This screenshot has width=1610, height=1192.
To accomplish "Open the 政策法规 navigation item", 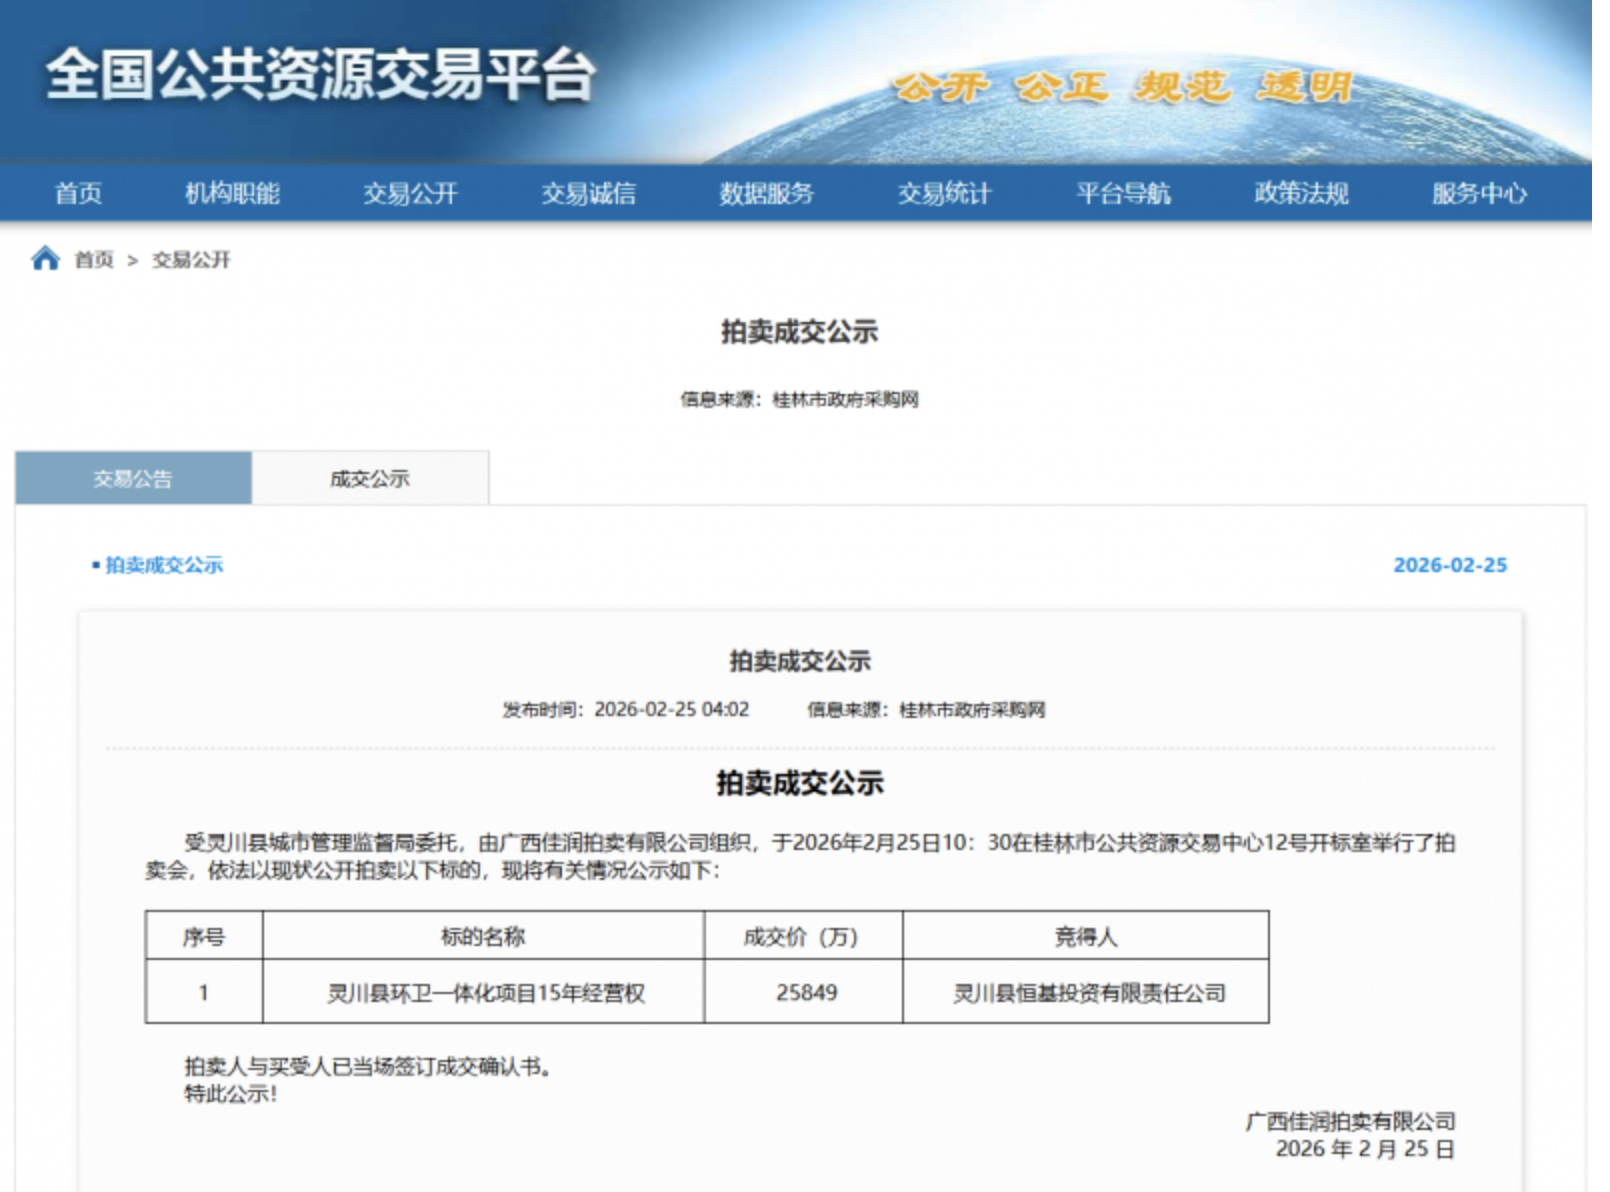I will [1301, 193].
